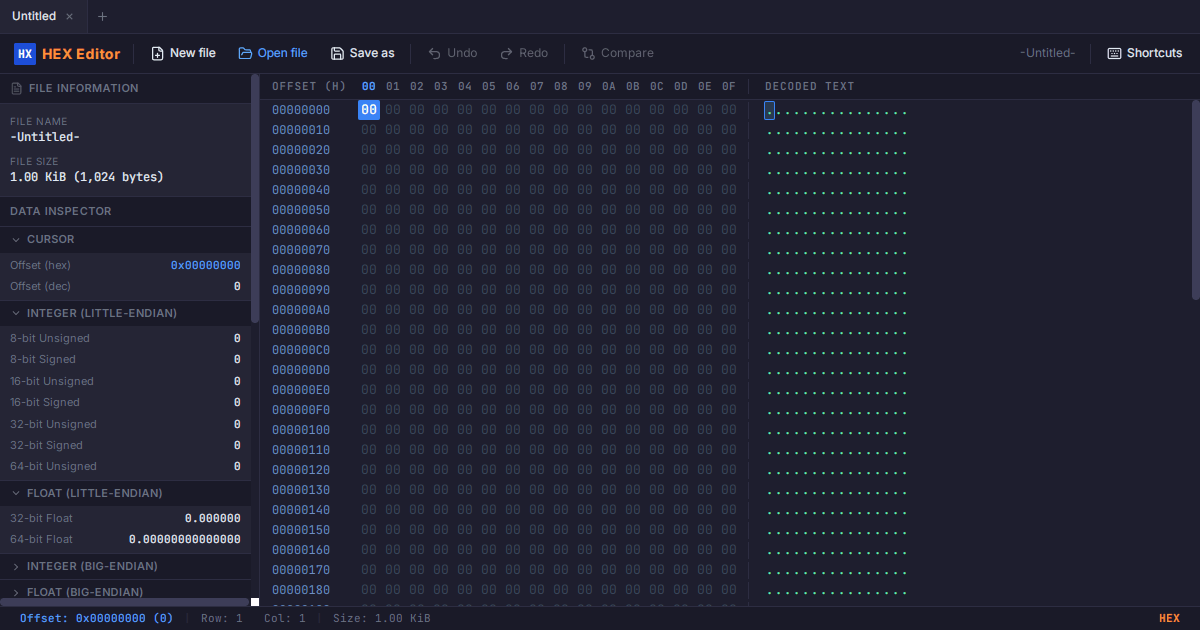Click the Compare button label

[627, 53]
